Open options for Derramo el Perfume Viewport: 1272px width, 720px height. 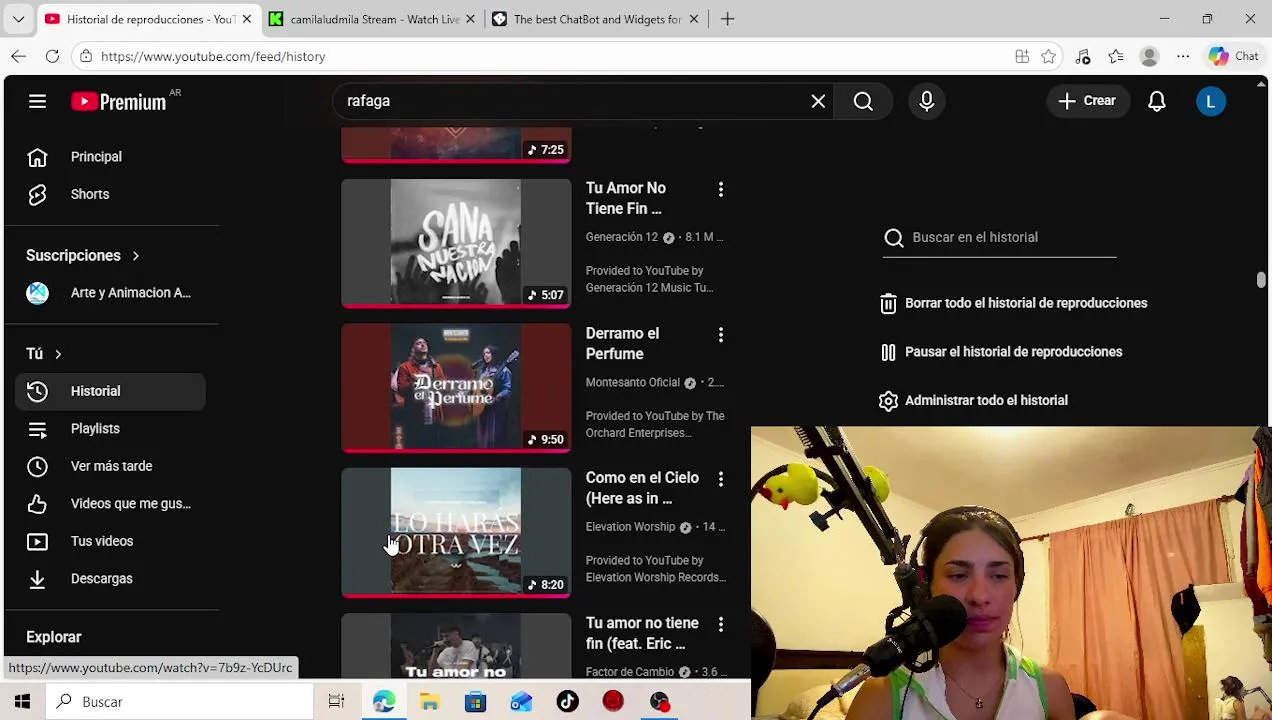[720, 334]
